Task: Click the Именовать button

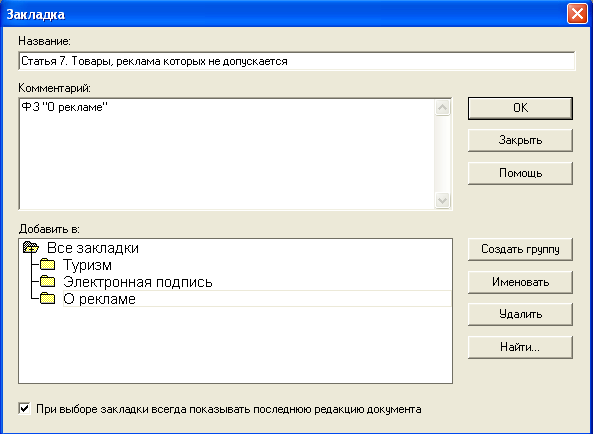Action: (x=520, y=282)
